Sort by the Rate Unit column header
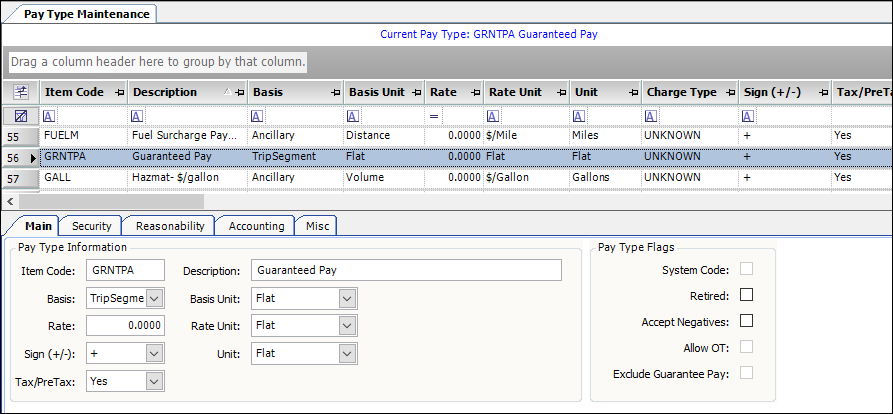 [515, 92]
